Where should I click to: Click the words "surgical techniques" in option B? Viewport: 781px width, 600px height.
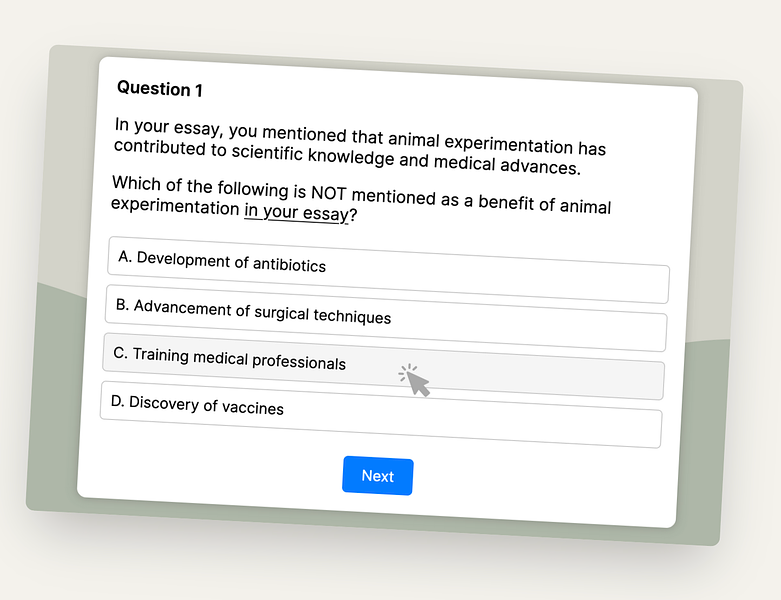[x=323, y=314]
